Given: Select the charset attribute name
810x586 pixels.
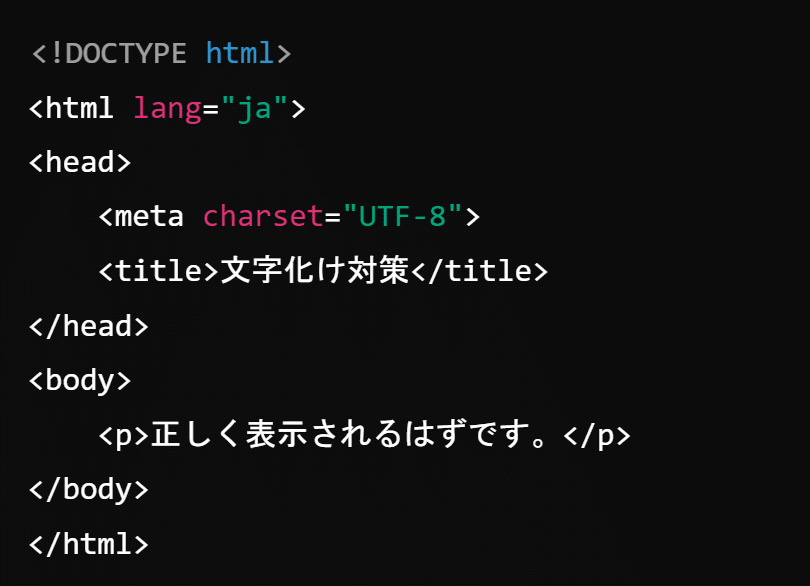Looking at the screenshot, I should [263, 216].
